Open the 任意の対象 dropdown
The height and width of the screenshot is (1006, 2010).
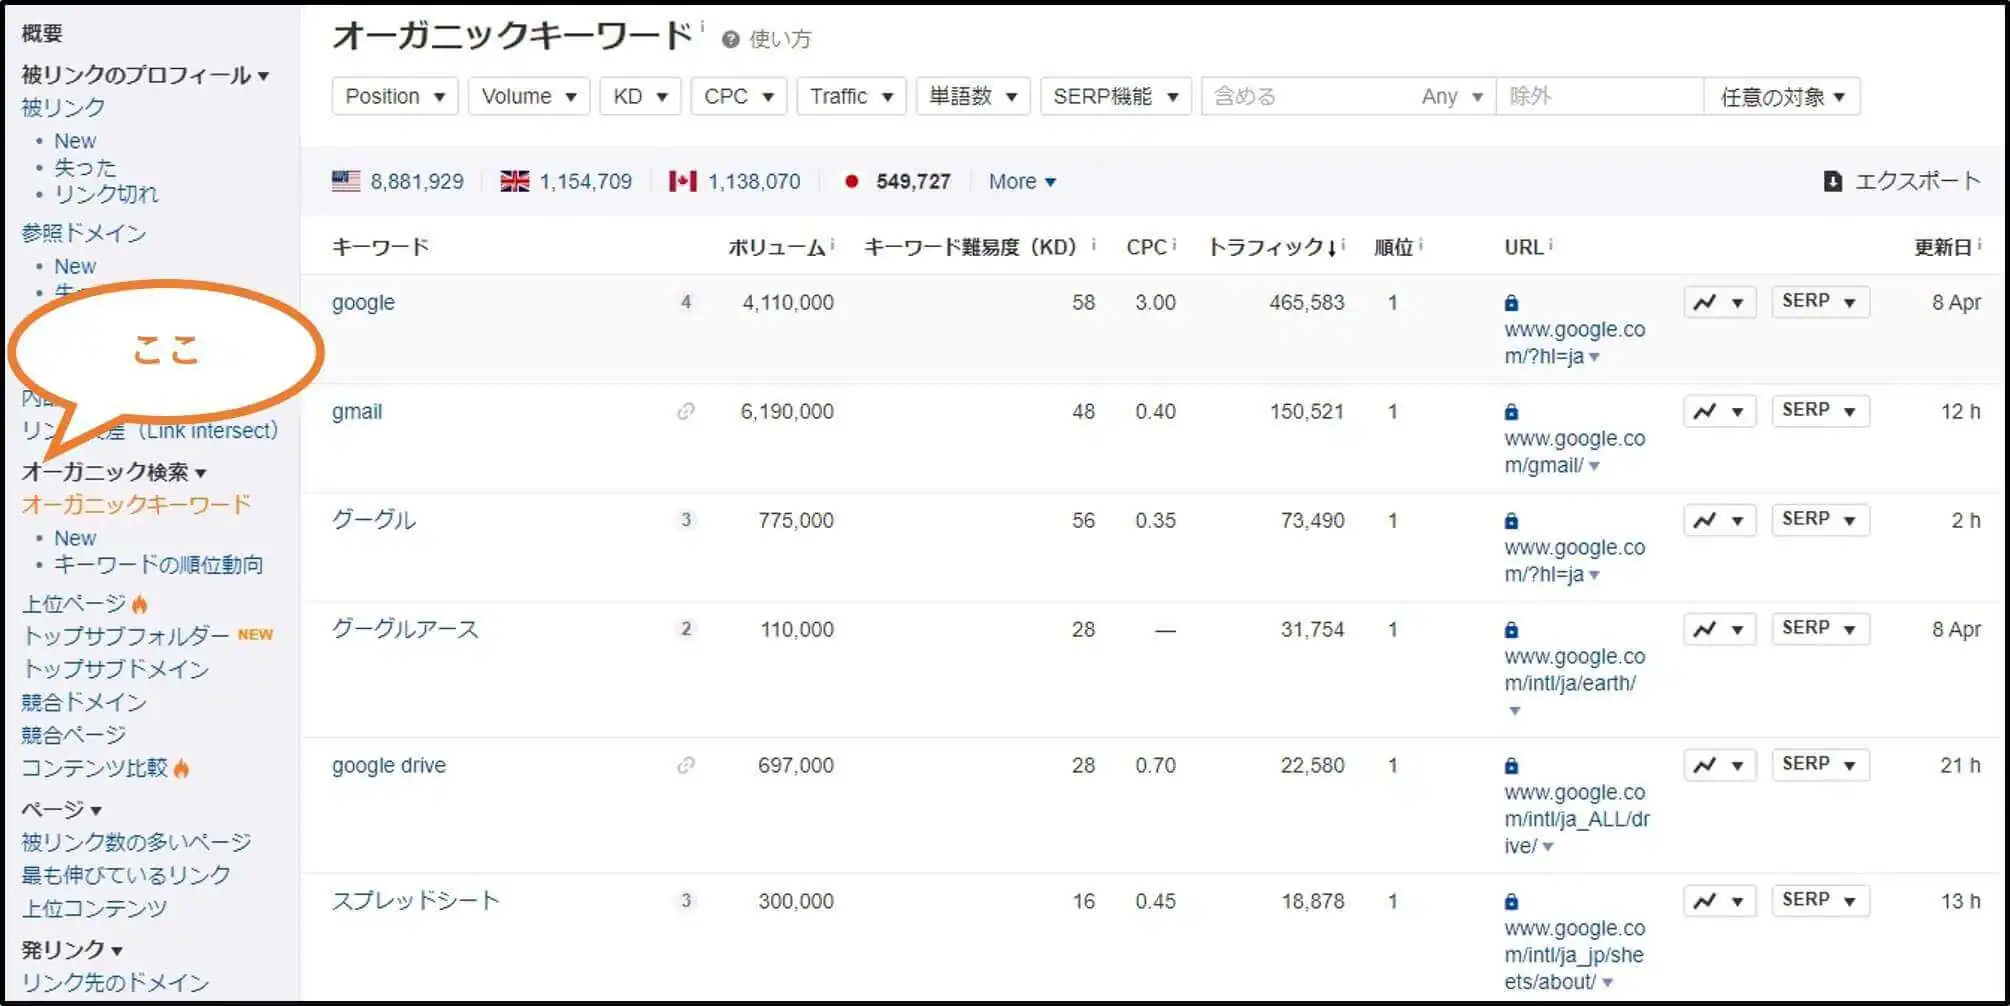(1782, 96)
